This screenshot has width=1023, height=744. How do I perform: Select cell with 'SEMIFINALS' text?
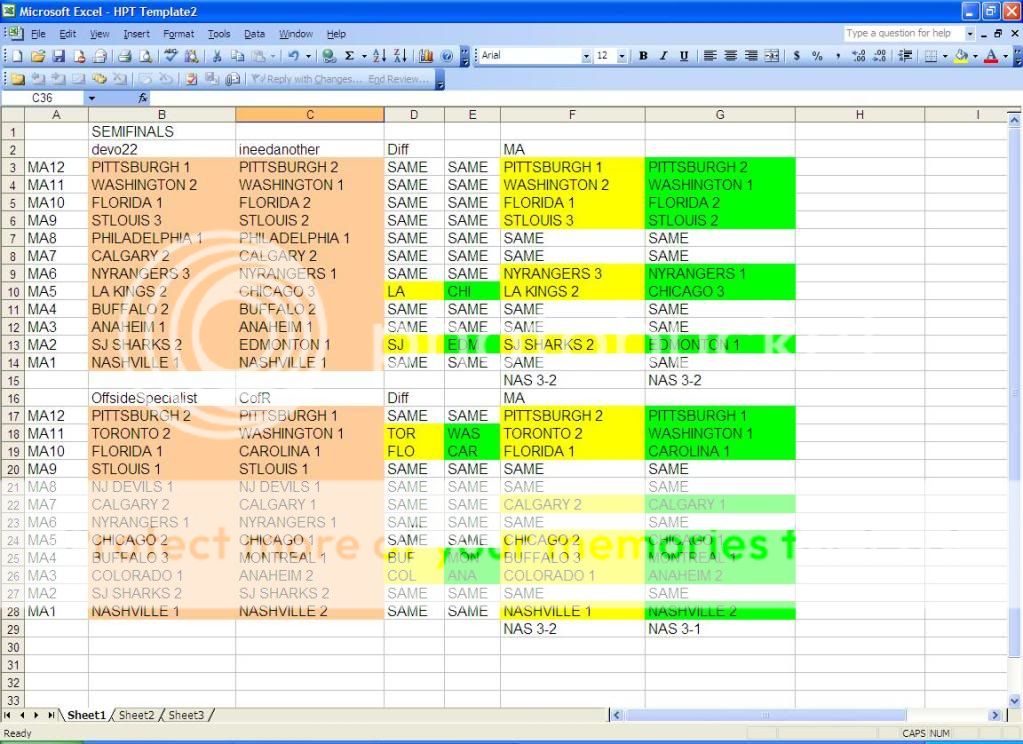162,132
